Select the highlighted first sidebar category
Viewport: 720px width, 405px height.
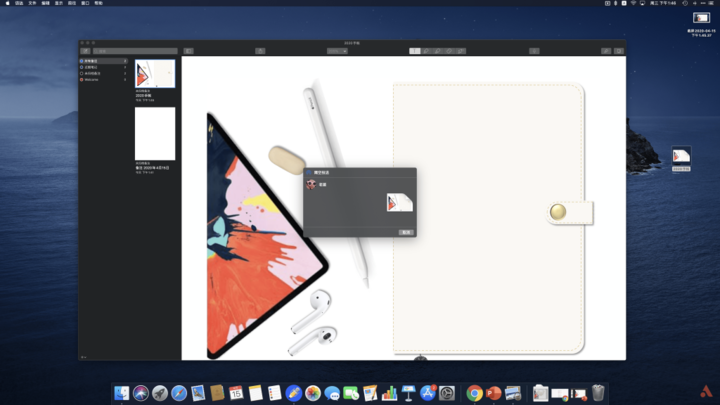click(x=103, y=61)
